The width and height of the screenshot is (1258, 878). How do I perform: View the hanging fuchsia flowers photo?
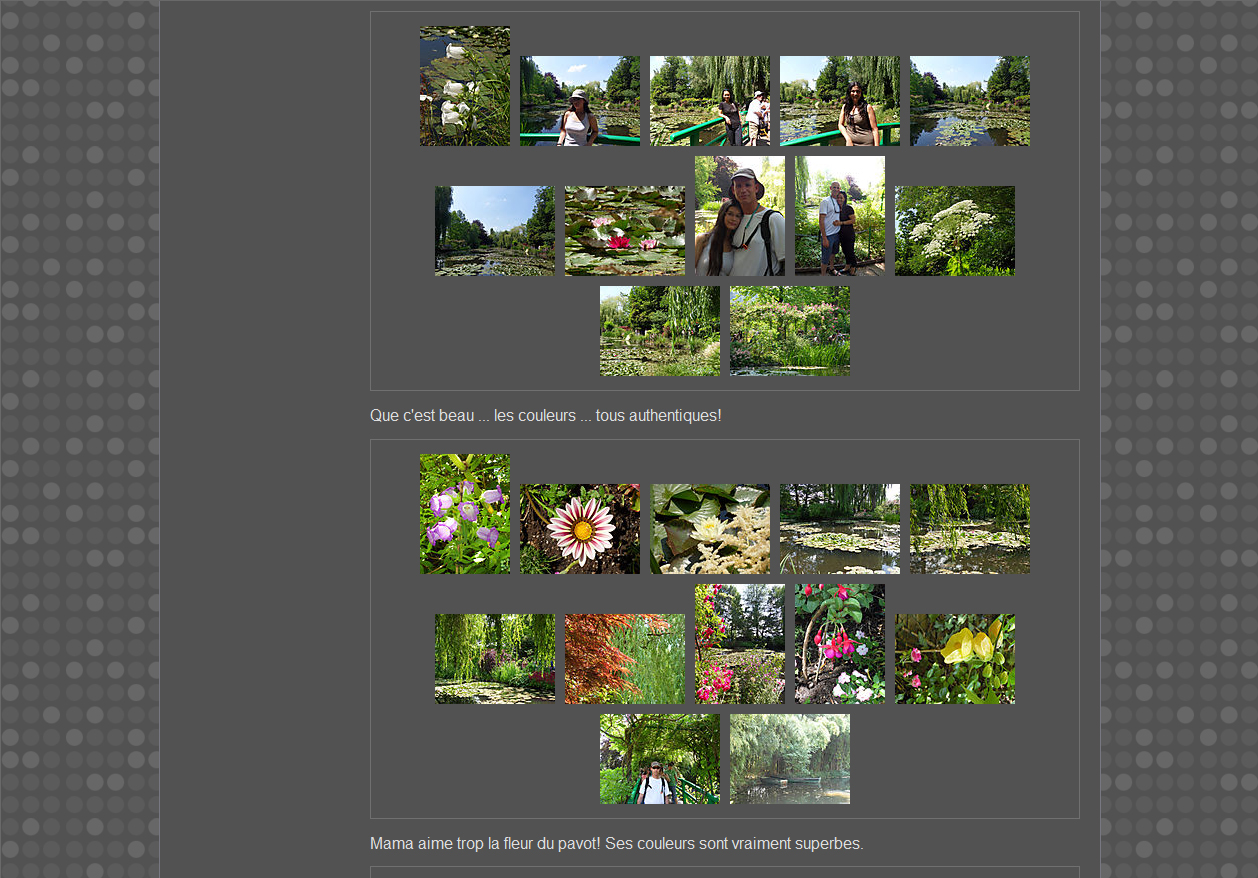pyautogui.click(x=839, y=644)
